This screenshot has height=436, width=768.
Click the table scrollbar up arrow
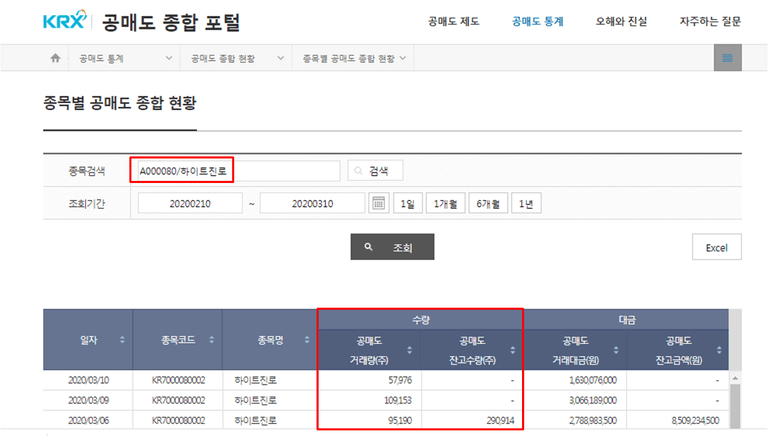pyautogui.click(x=735, y=378)
